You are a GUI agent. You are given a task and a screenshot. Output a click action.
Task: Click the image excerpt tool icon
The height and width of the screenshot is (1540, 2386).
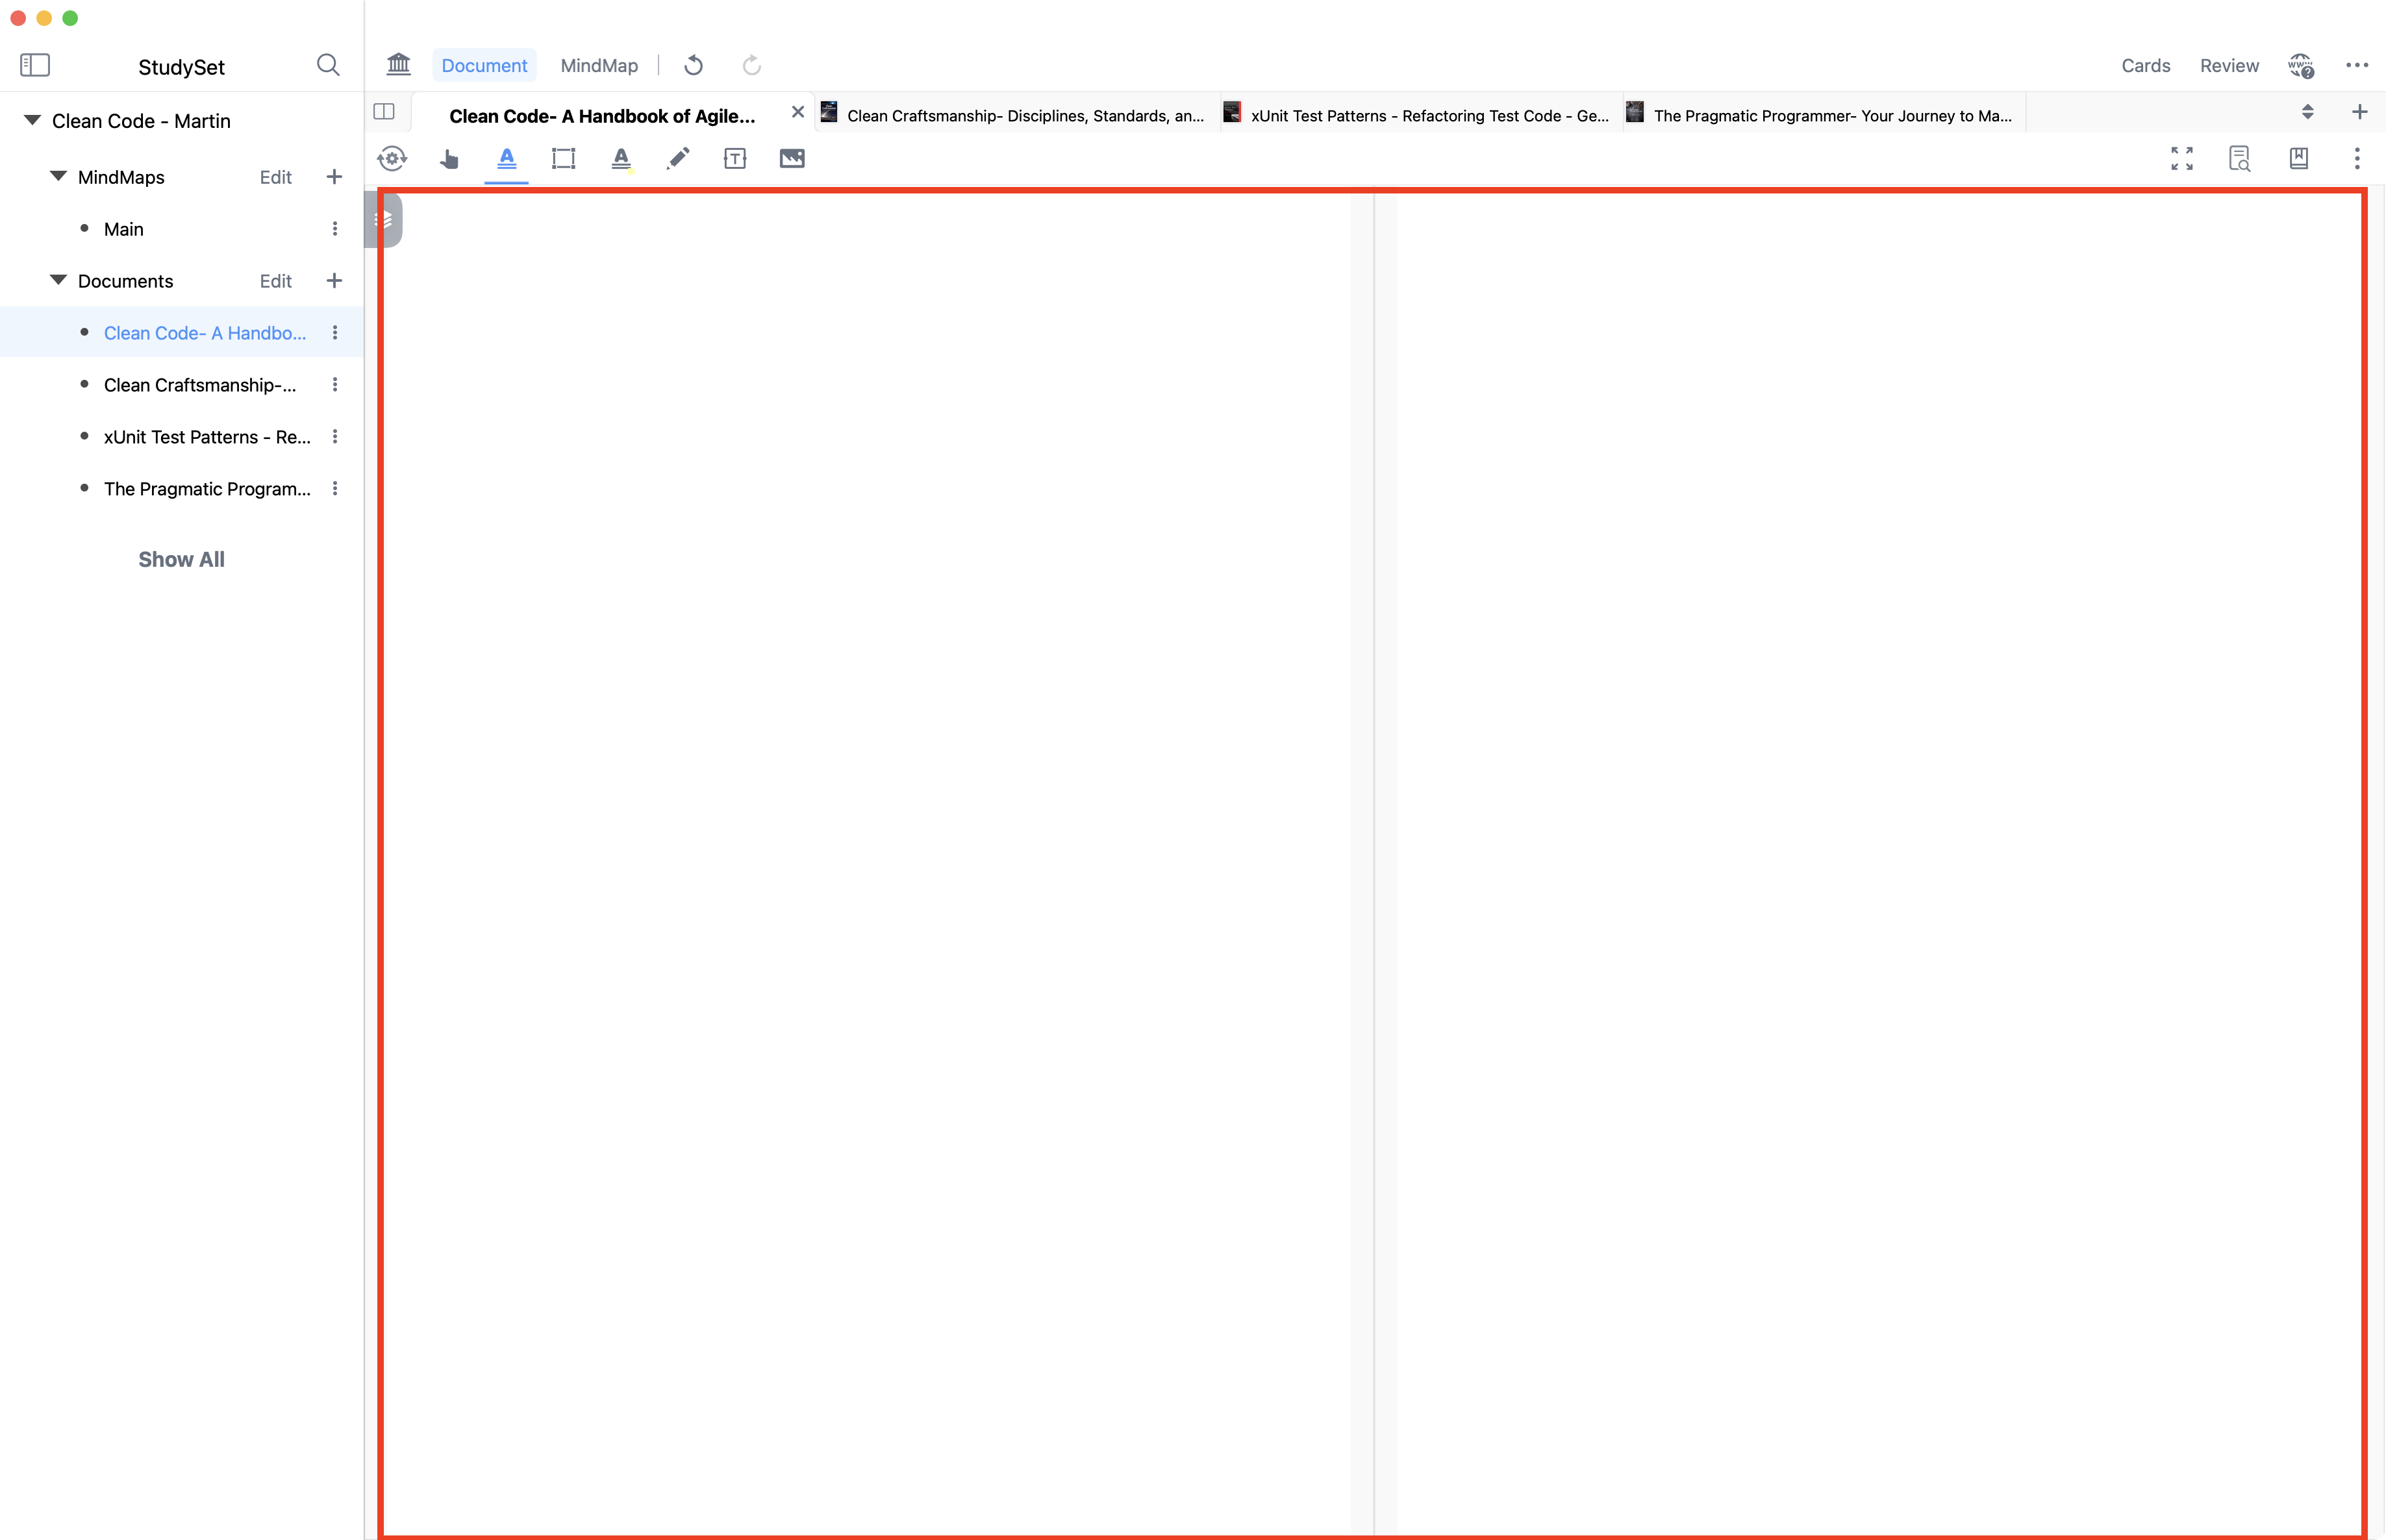click(792, 159)
